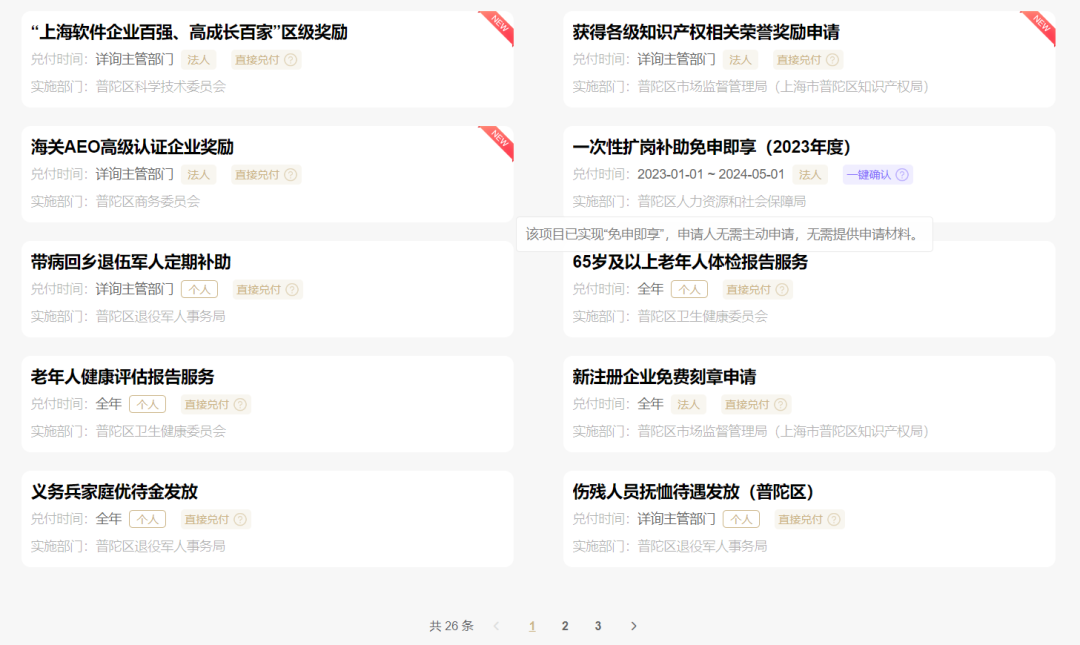Image resolution: width=1080 pixels, height=645 pixels.
Task: Click help icon on 老年人健康评估报告服务 card
Action: click(240, 405)
